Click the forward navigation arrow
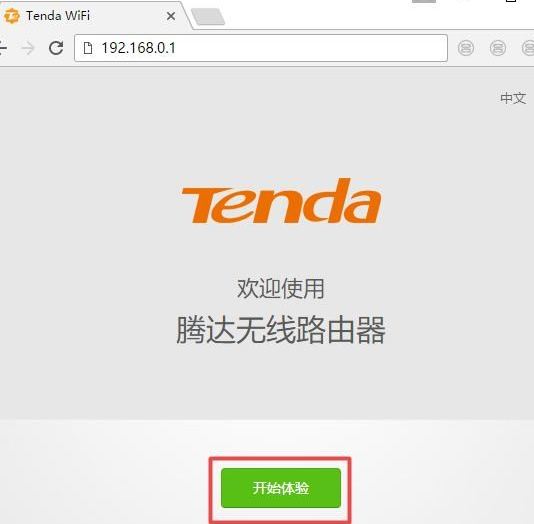The width and height of the screenshot is (534, 524). (28, 48)
